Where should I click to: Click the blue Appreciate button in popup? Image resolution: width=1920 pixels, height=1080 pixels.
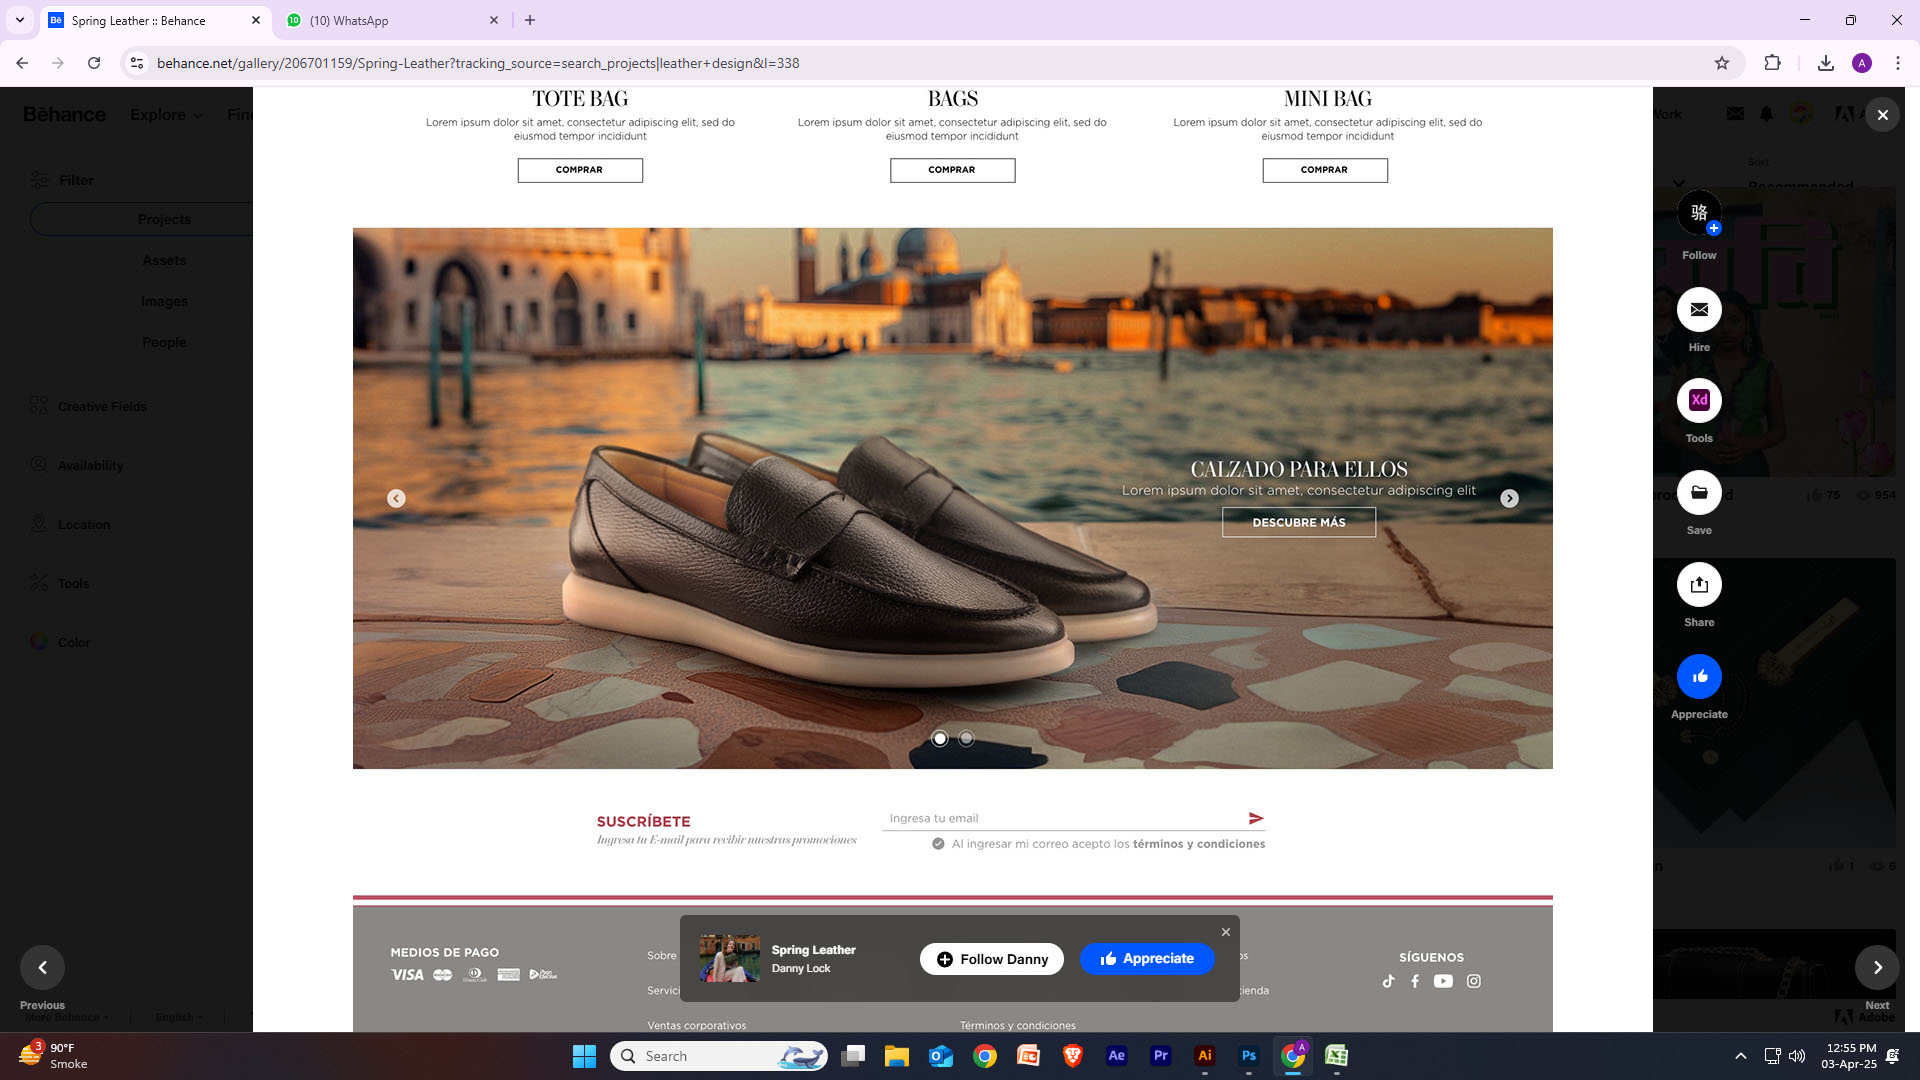point(1147,959)
